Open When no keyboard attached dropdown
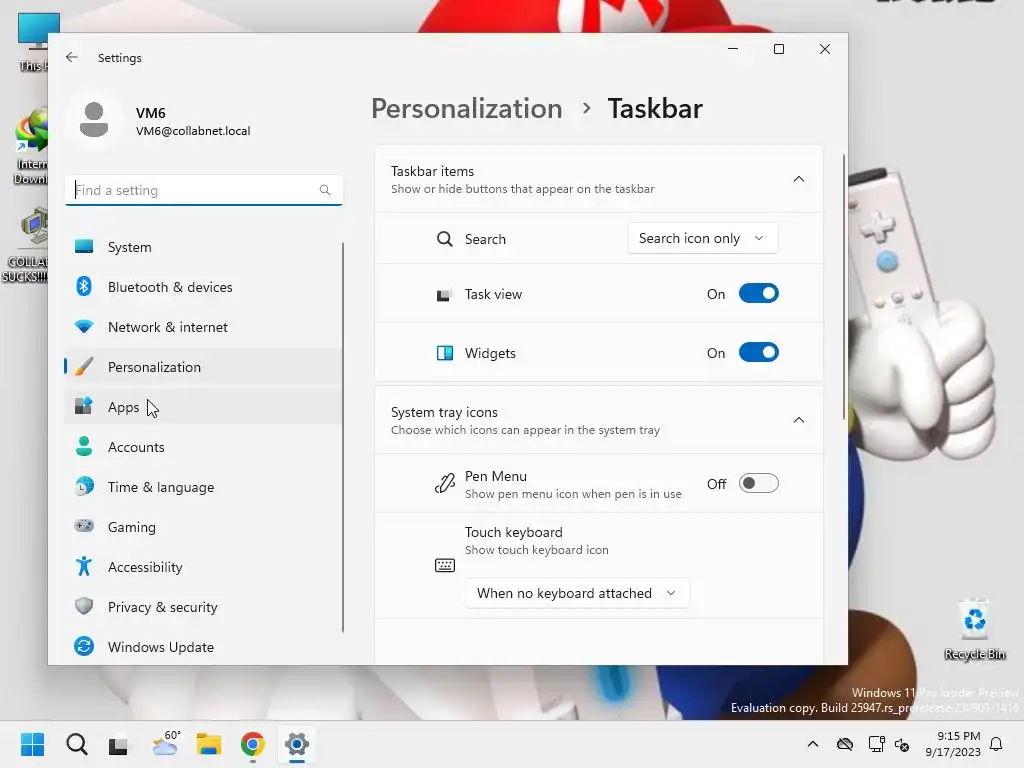The height and width of the screenshot is (768, 1024). 577,593
